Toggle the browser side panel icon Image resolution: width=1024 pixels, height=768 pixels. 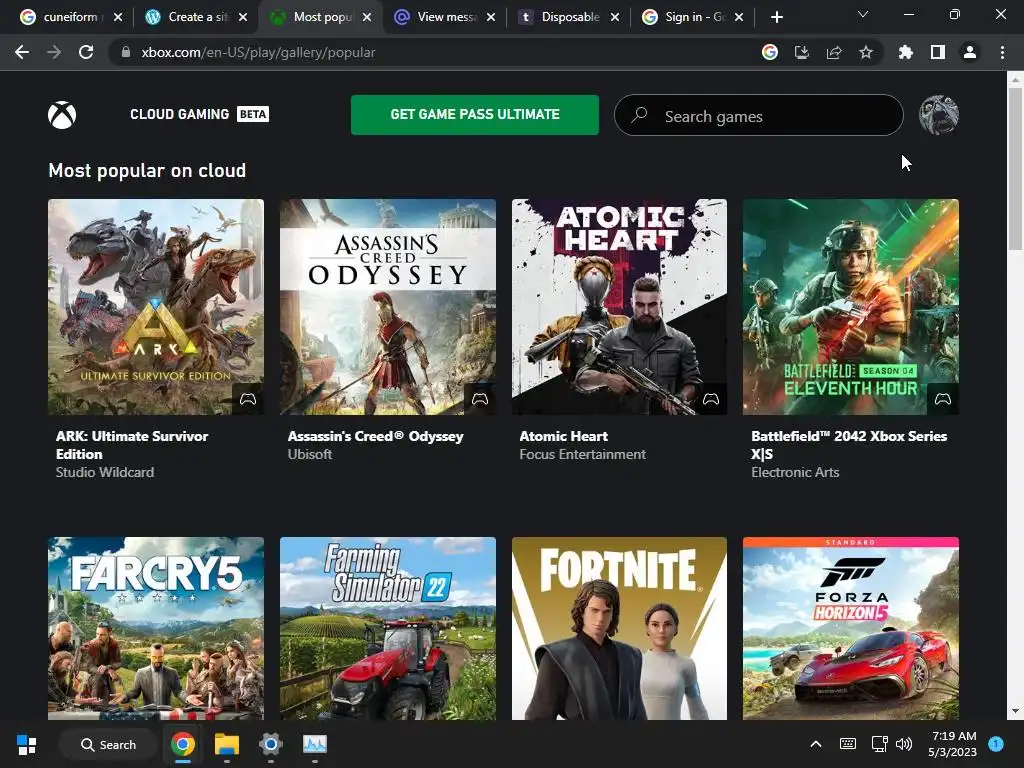tap(938, 52)
